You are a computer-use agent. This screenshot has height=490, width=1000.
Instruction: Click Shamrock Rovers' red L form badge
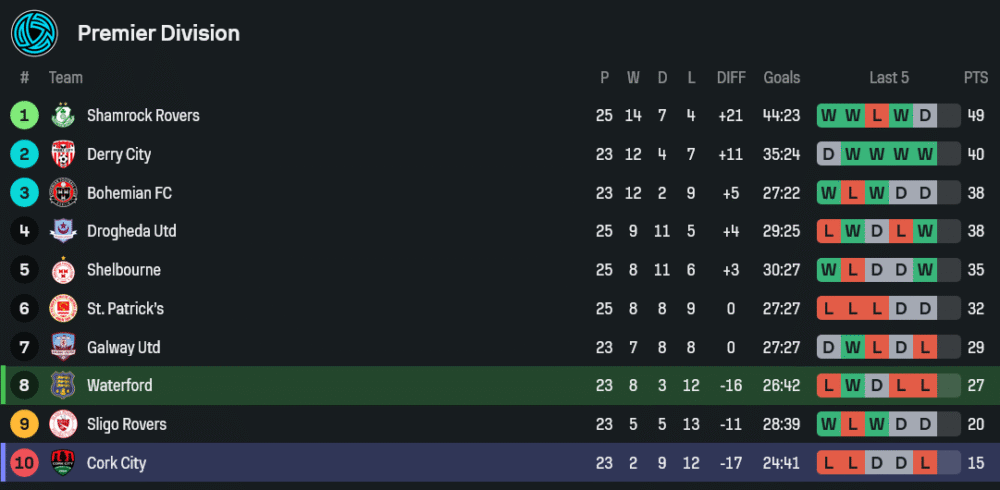877,116
